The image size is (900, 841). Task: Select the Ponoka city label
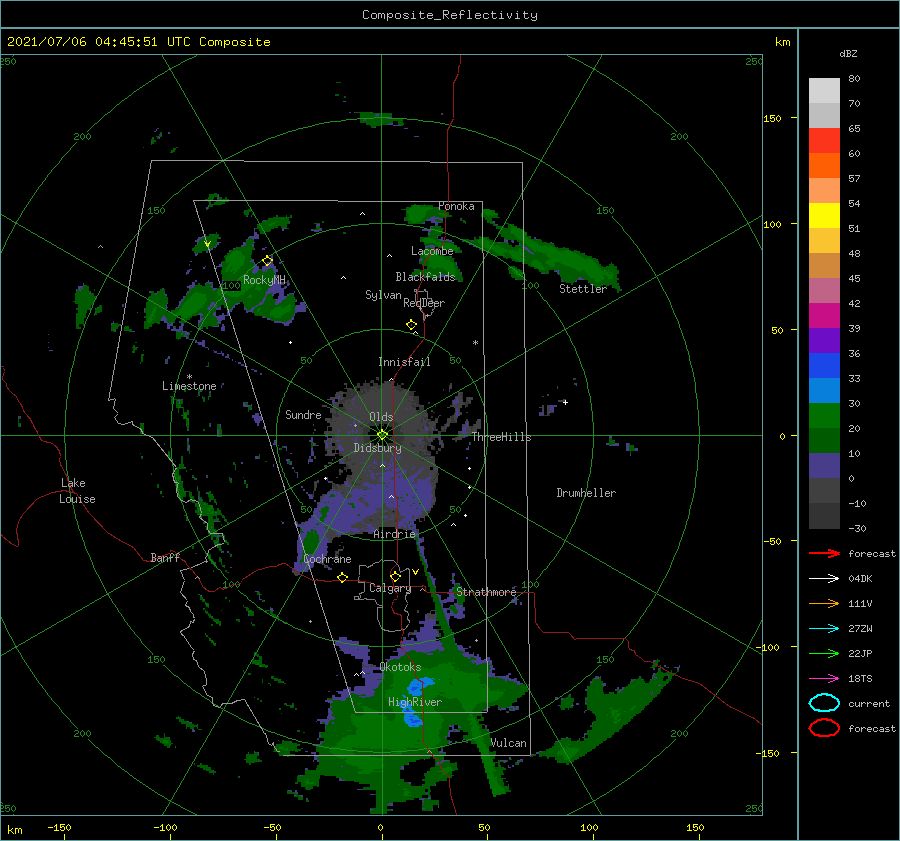(456, 206)
